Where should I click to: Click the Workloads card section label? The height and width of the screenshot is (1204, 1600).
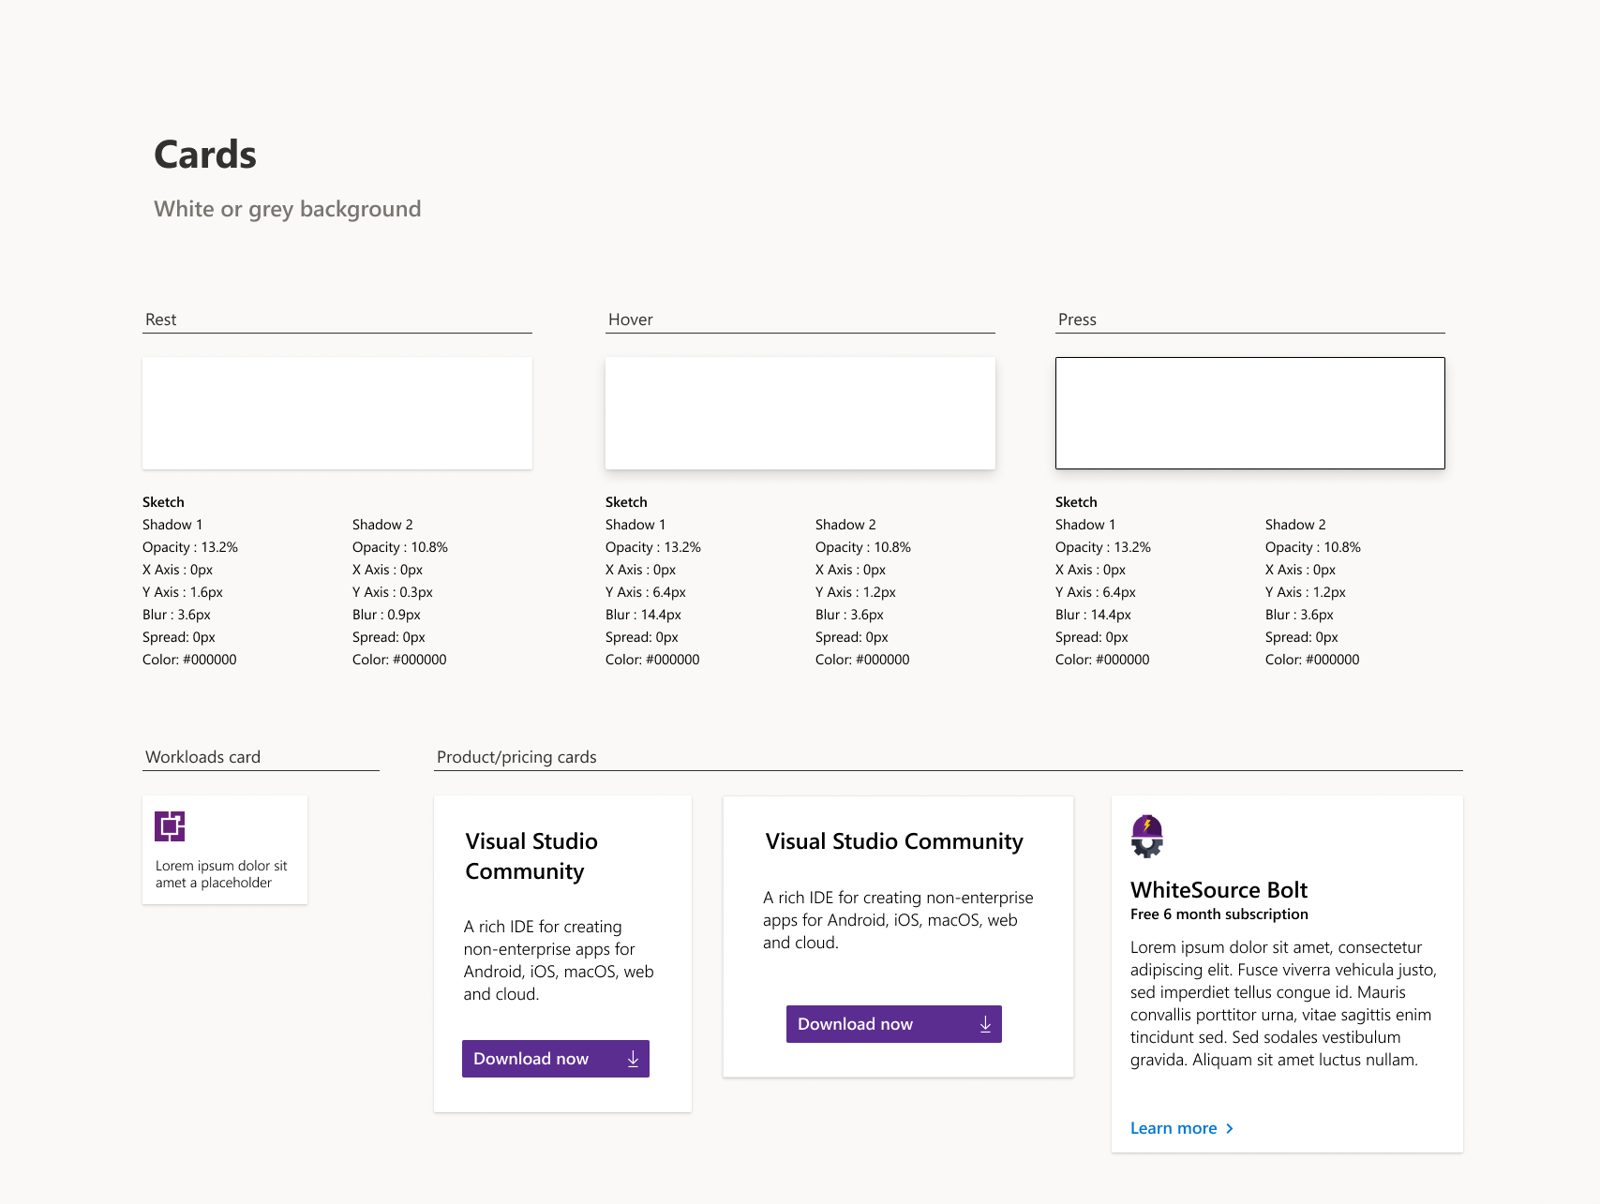pos(203,757)
